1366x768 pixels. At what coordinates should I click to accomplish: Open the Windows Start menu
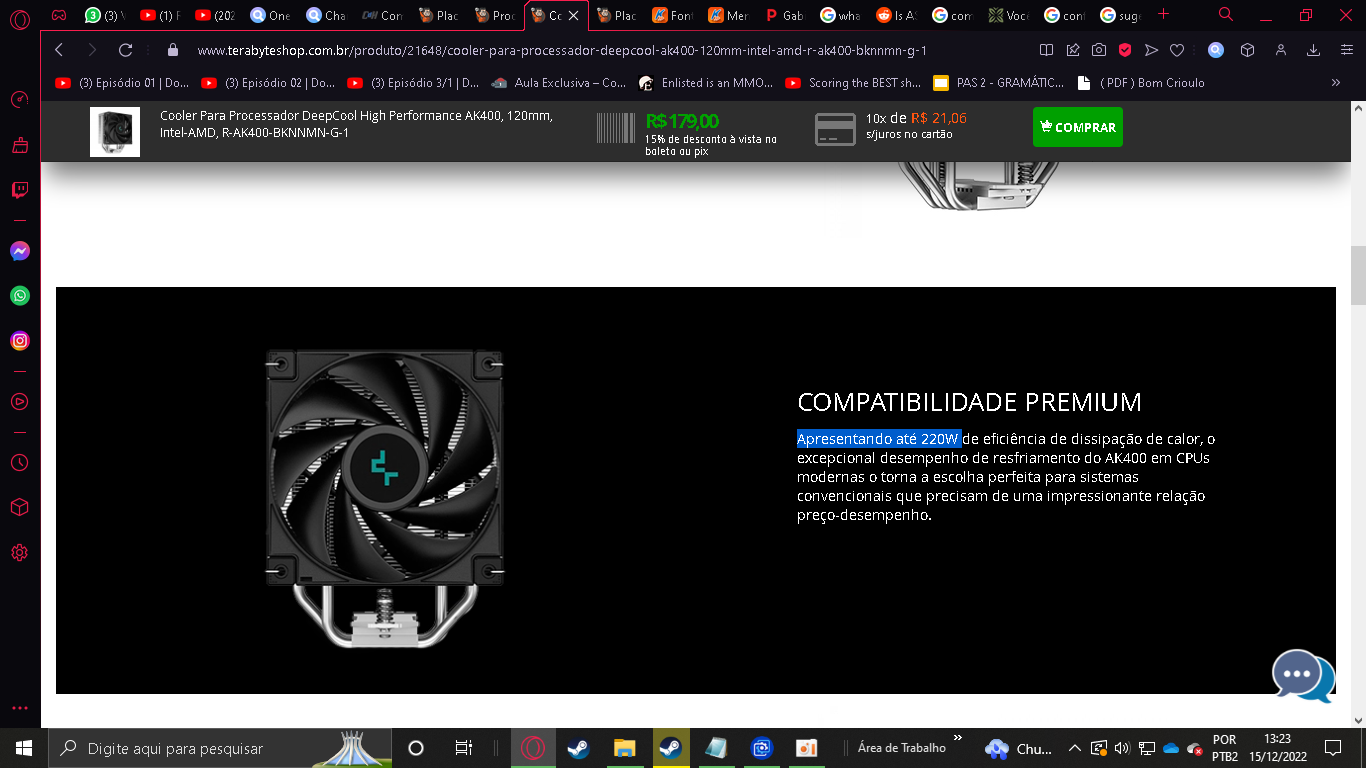coord(23,748)
